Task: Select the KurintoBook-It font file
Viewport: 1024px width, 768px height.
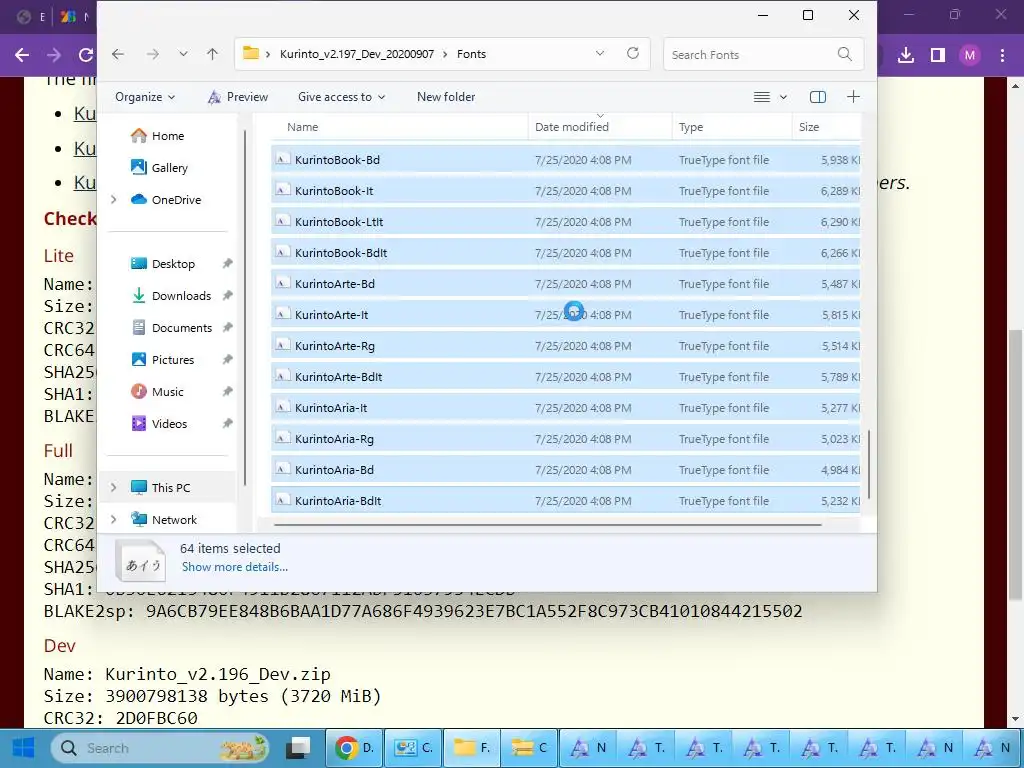Action: coord(566,191)
